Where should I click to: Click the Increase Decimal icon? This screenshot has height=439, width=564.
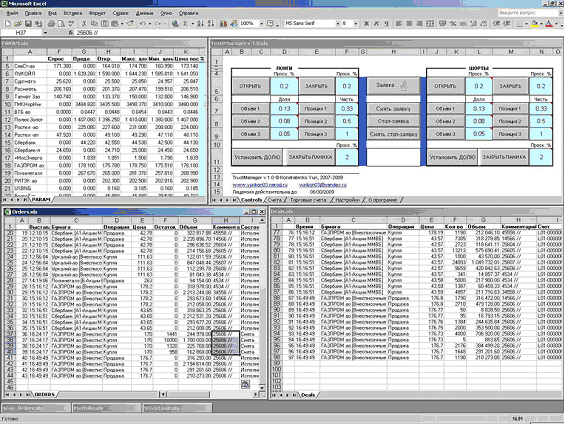473,24
